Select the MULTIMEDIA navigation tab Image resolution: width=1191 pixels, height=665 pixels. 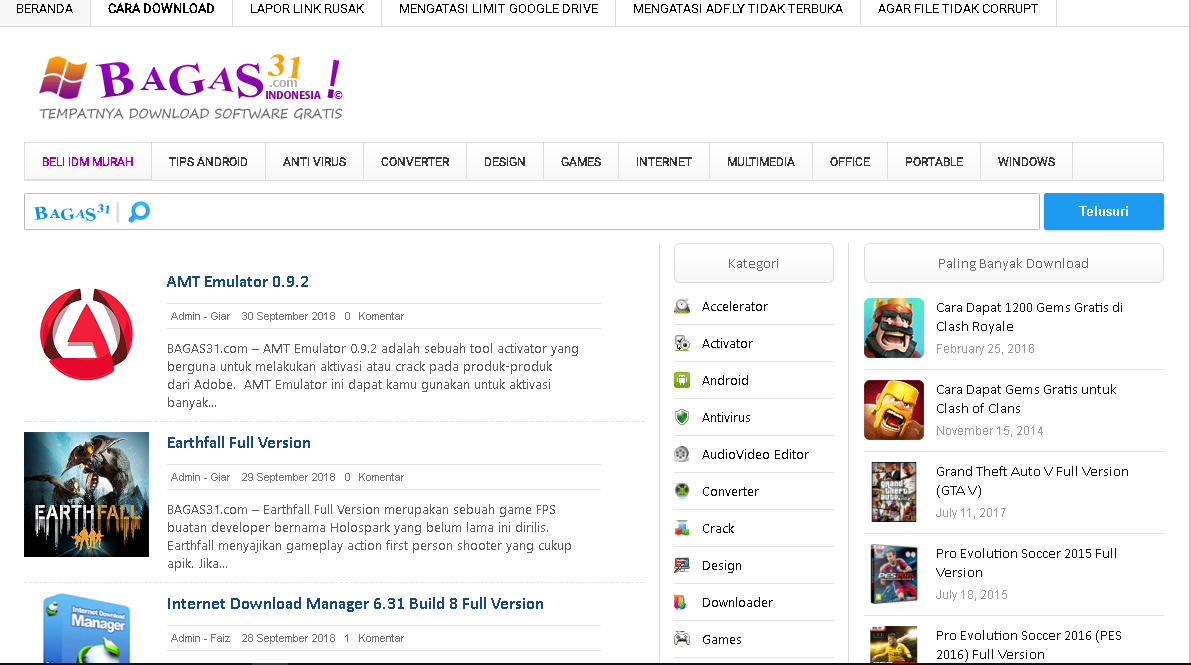(x=760, y=162)
